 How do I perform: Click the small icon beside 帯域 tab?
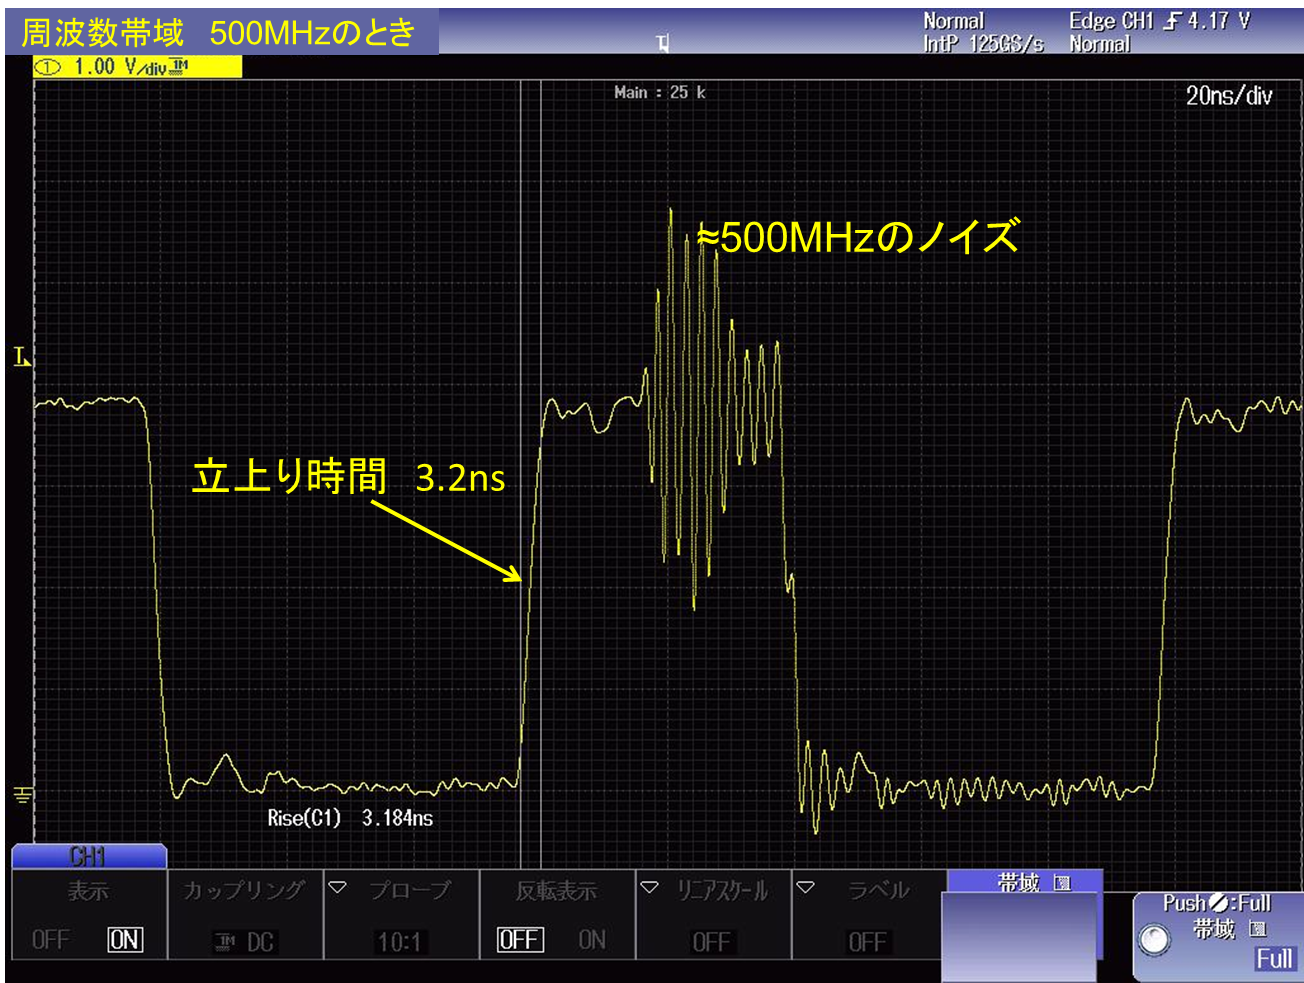click(1062, 883)
